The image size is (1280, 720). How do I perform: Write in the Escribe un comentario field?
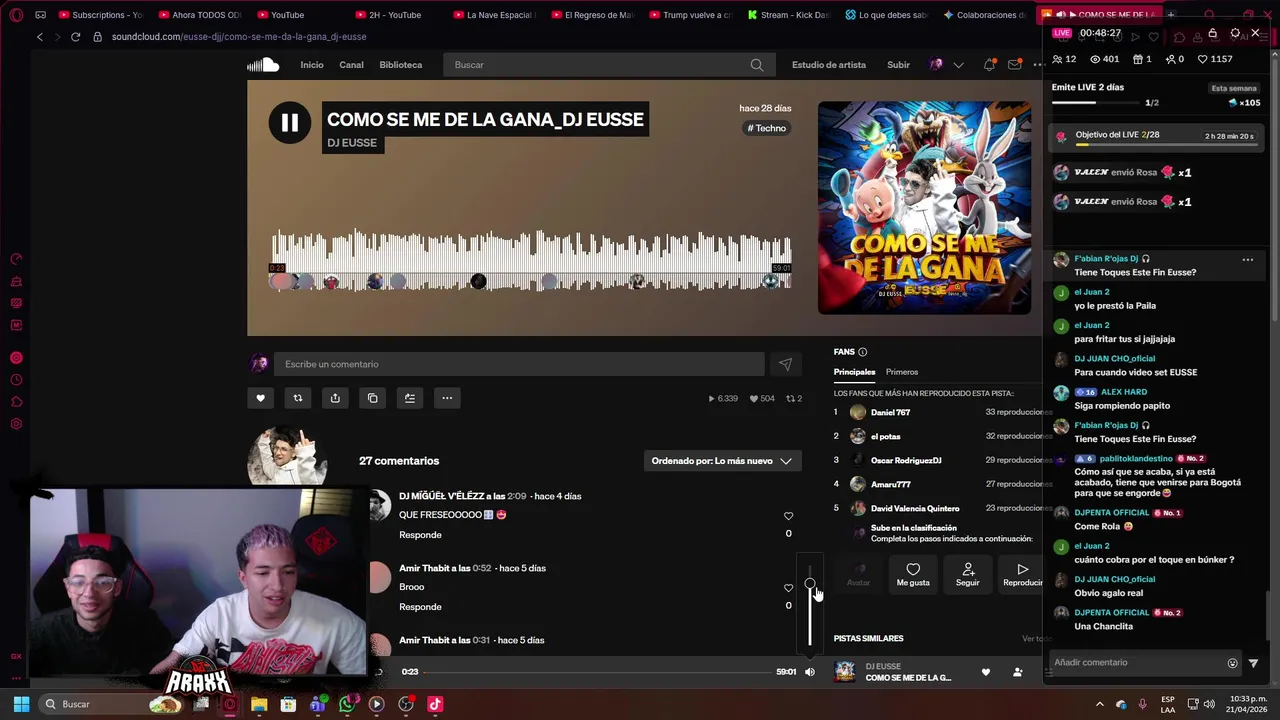520,364
